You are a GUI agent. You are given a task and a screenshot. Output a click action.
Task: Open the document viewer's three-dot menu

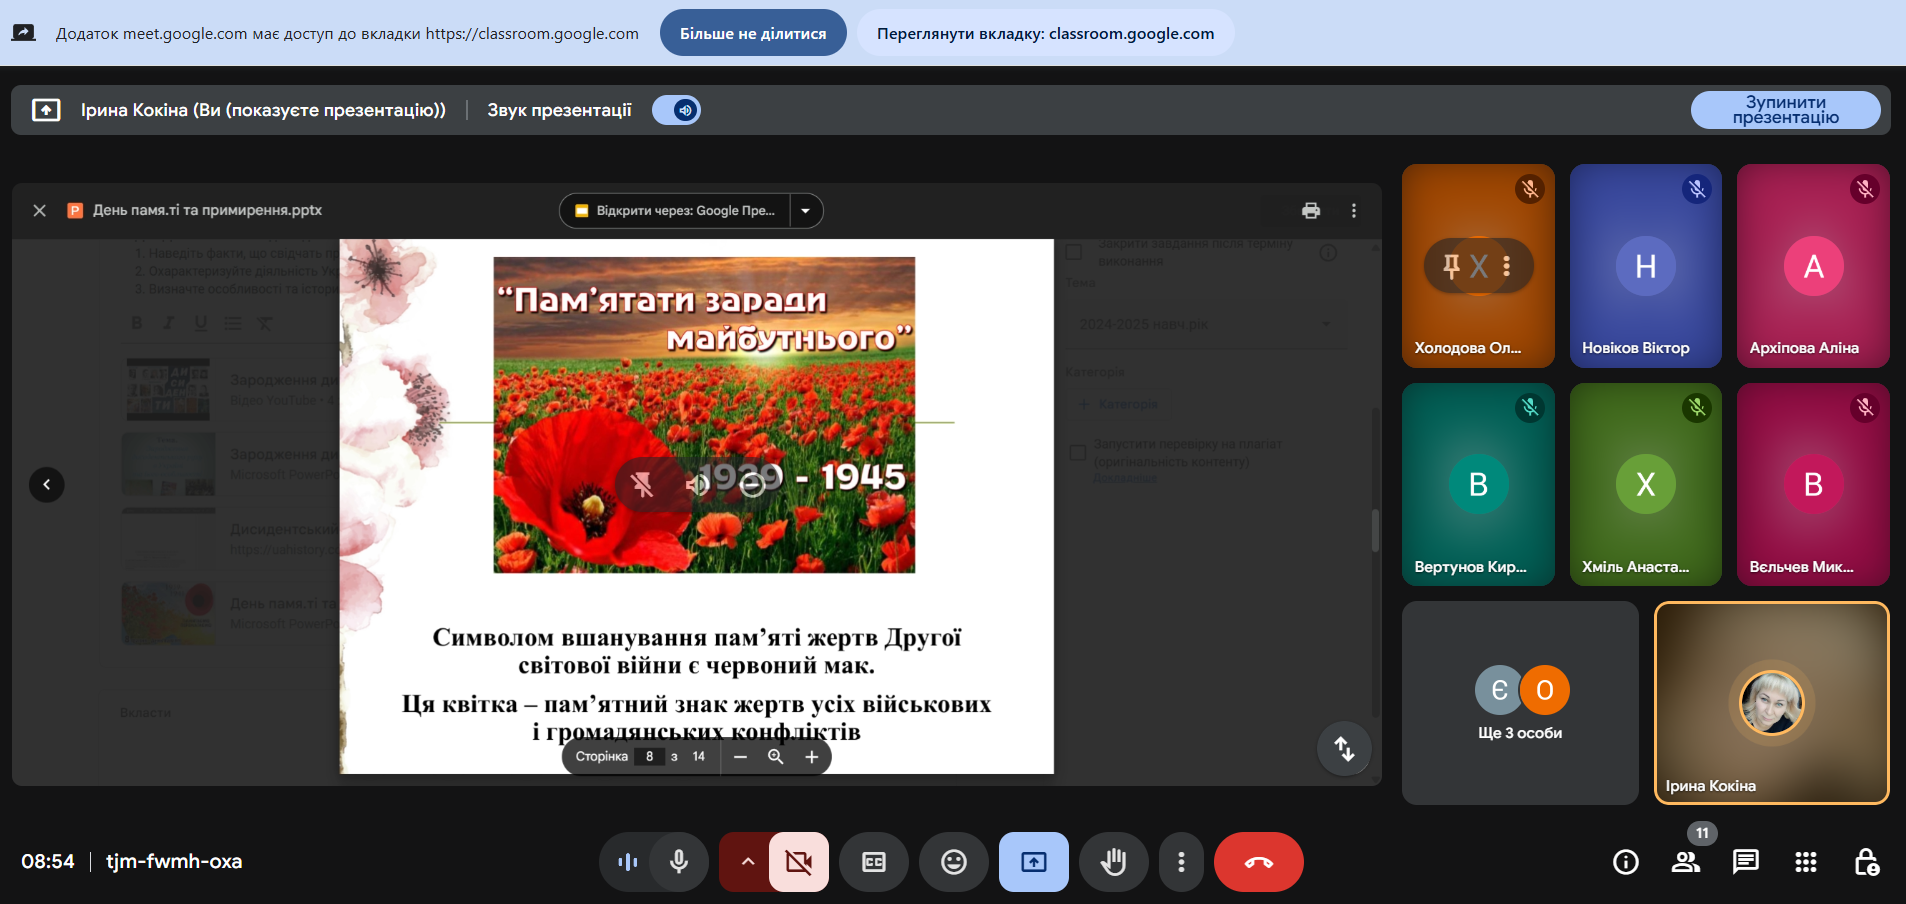tap(1354, 211)
